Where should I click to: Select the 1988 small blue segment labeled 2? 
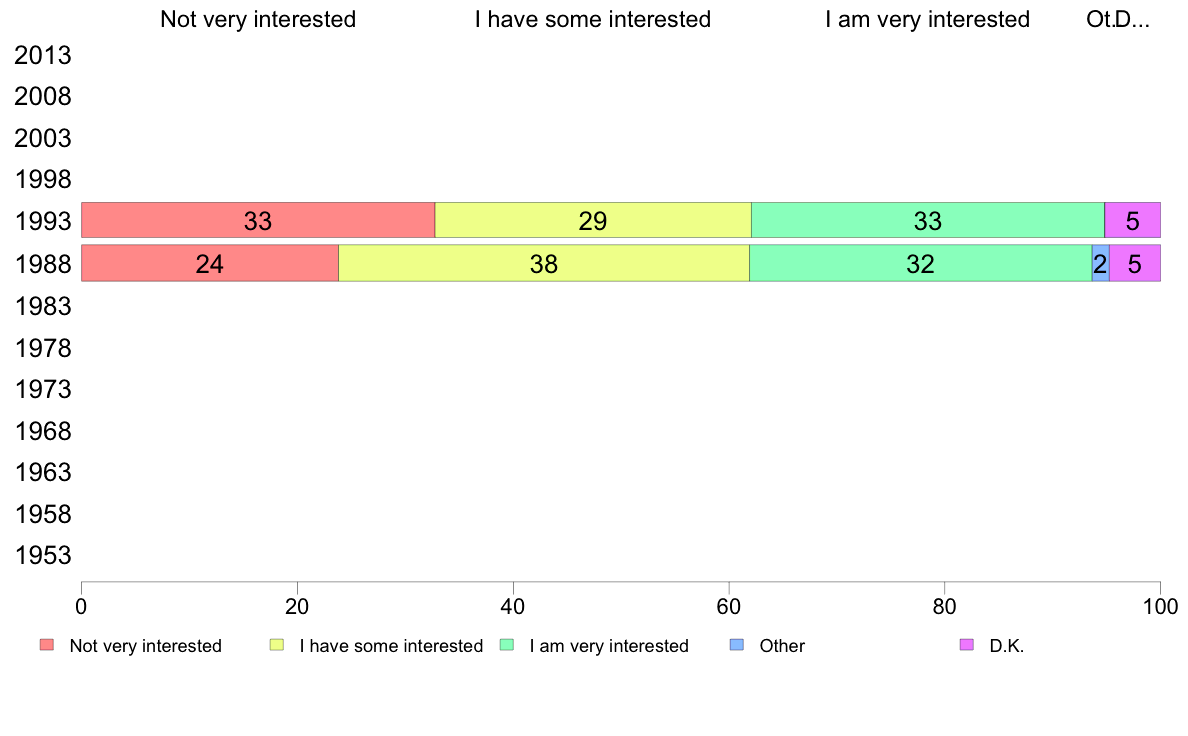(x=1101, y=263)
